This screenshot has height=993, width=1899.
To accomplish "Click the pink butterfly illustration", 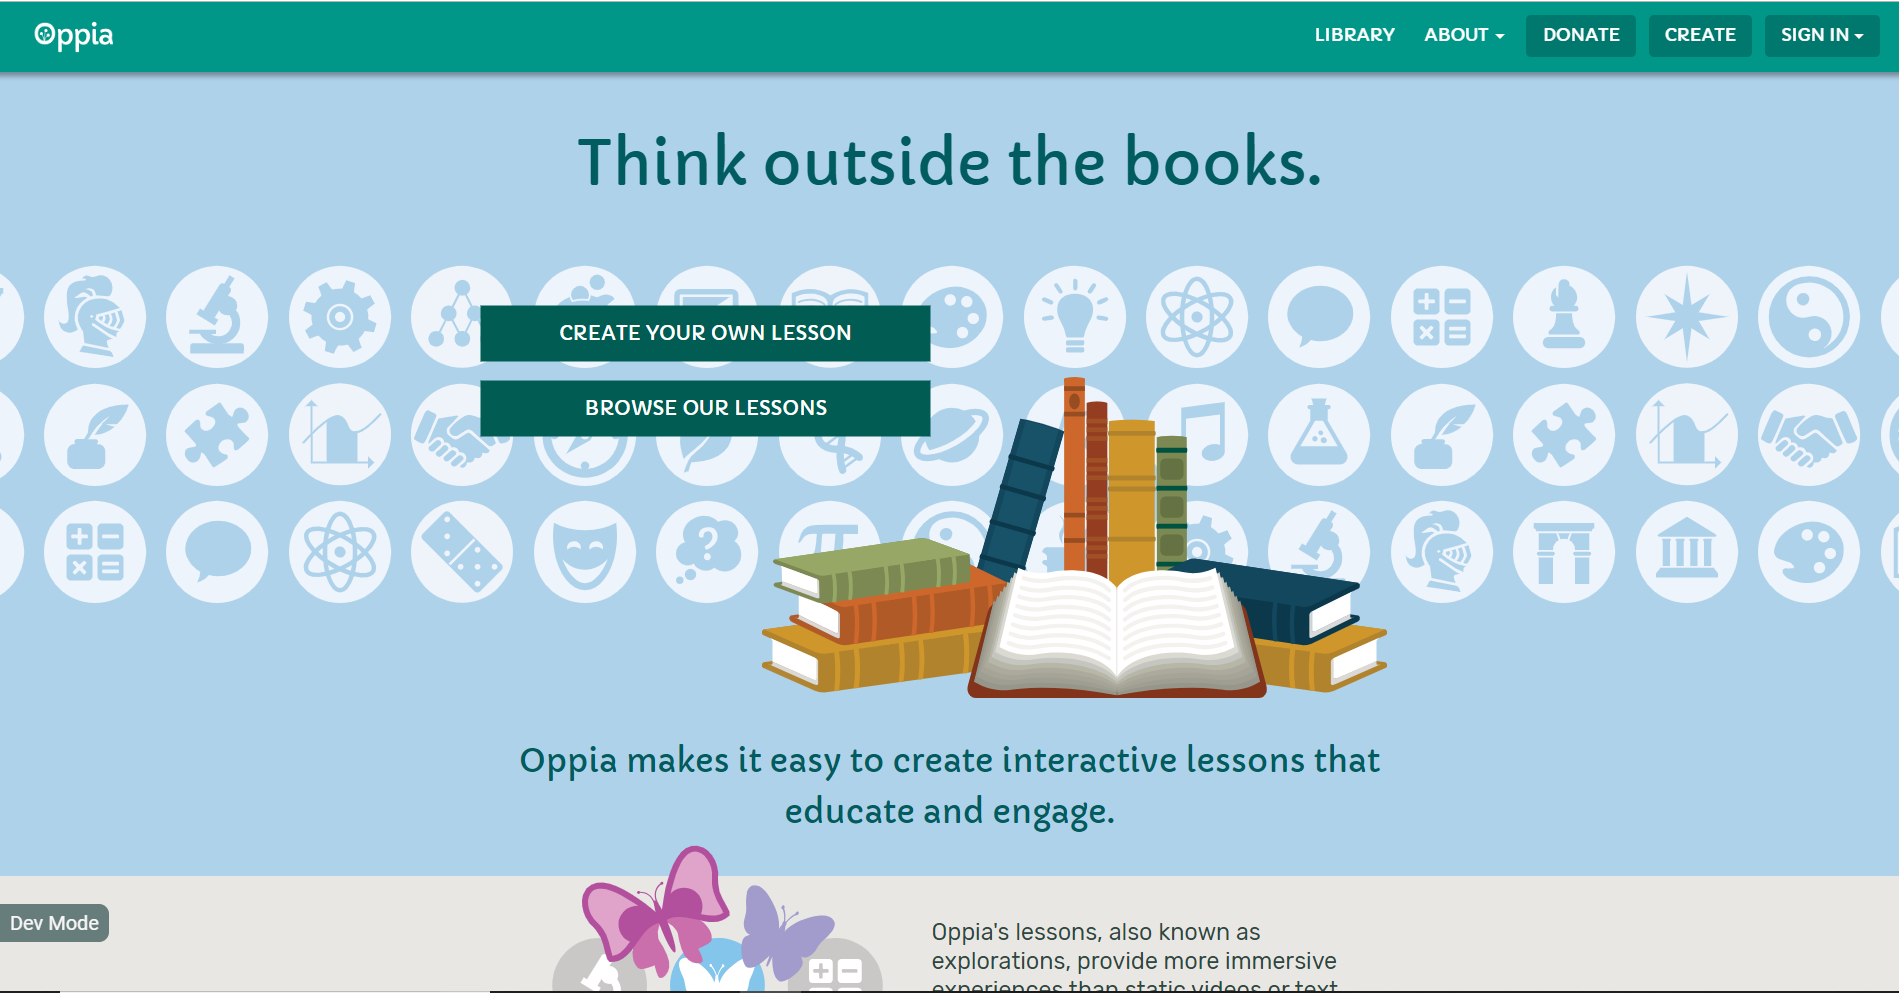I will point(656,910).
